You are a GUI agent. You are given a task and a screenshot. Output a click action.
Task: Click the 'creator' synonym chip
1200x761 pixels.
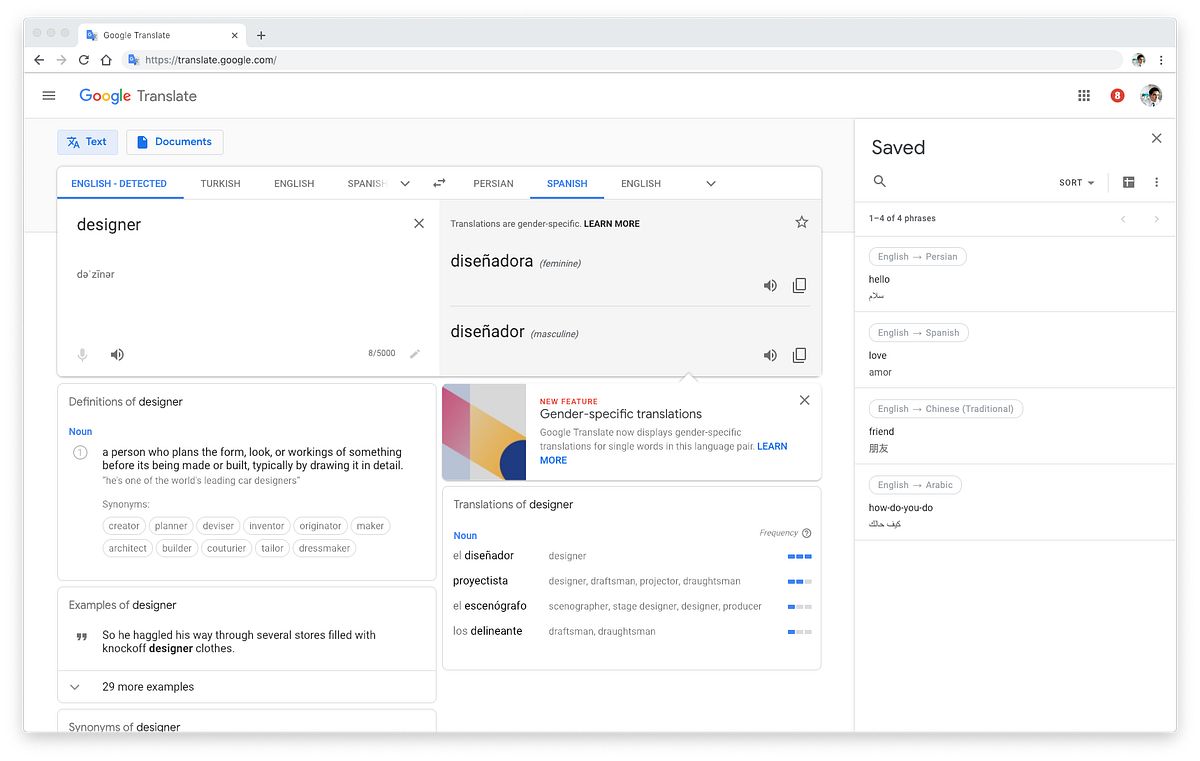pos(124,526)
